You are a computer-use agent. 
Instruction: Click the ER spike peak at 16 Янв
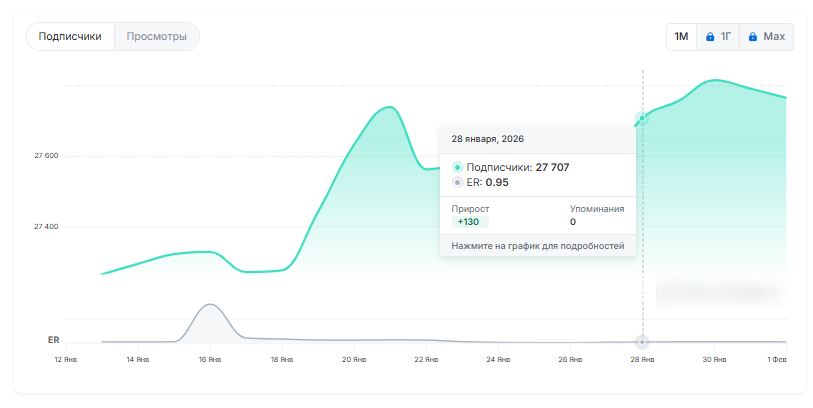click(x=210, y=304)
